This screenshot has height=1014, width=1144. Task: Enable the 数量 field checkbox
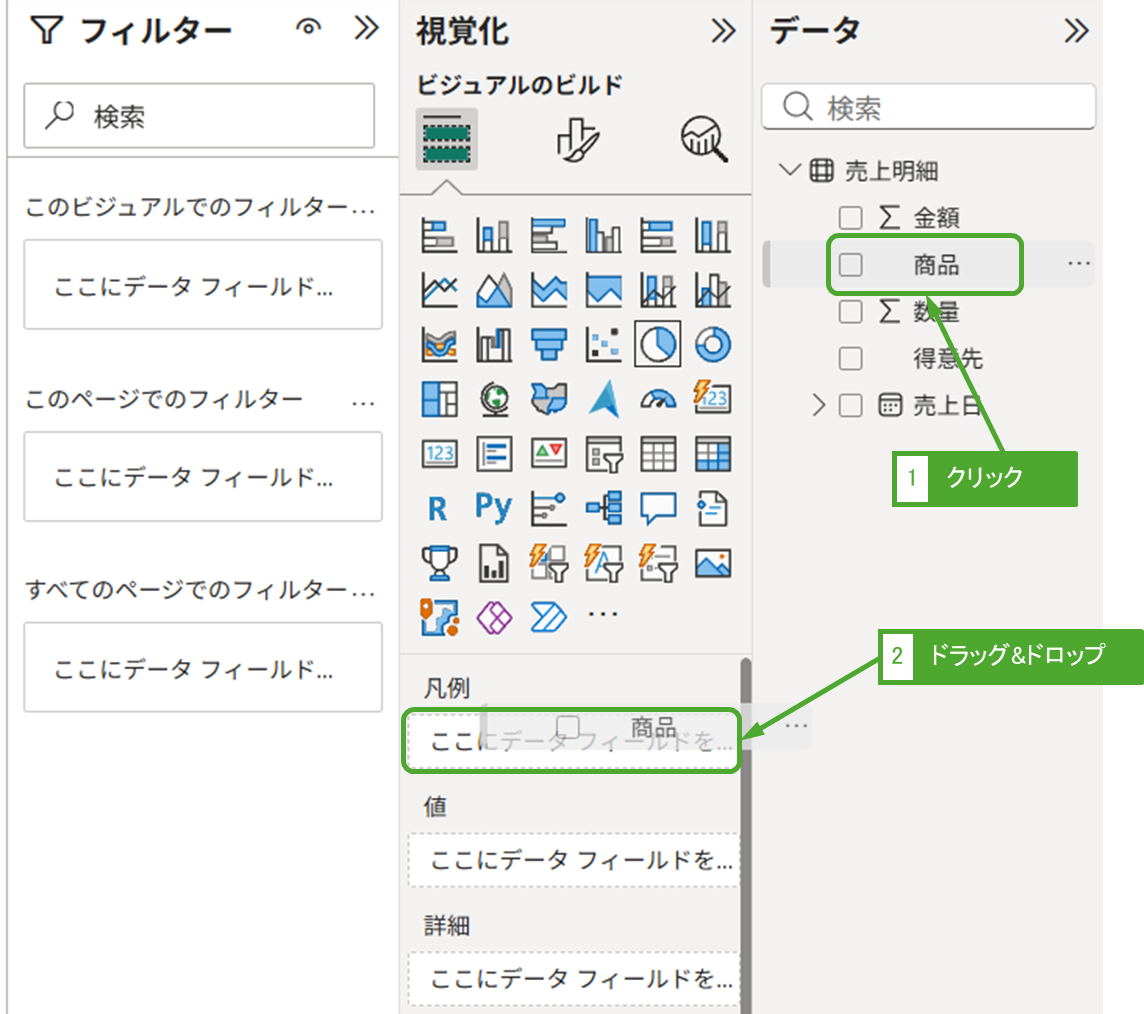(x=850, y=312)
